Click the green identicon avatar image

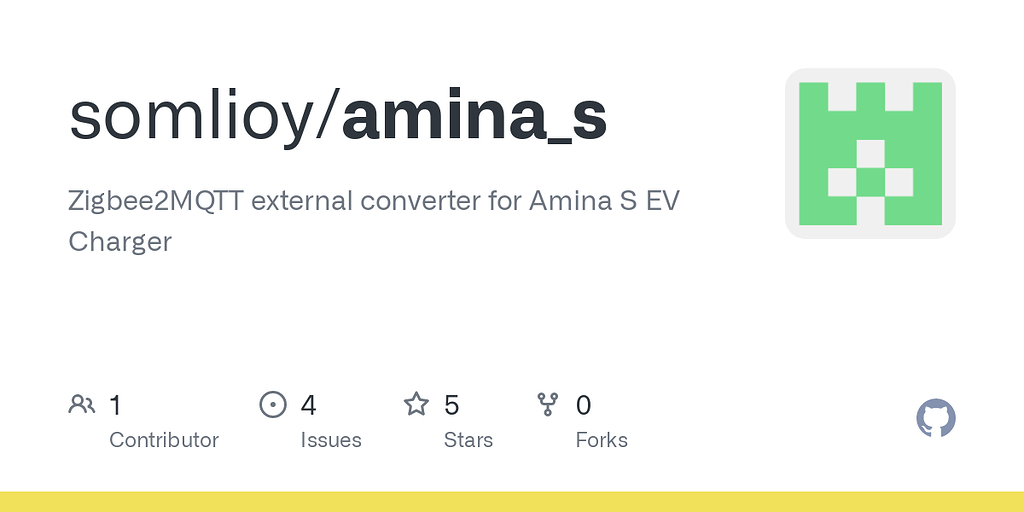870,153
